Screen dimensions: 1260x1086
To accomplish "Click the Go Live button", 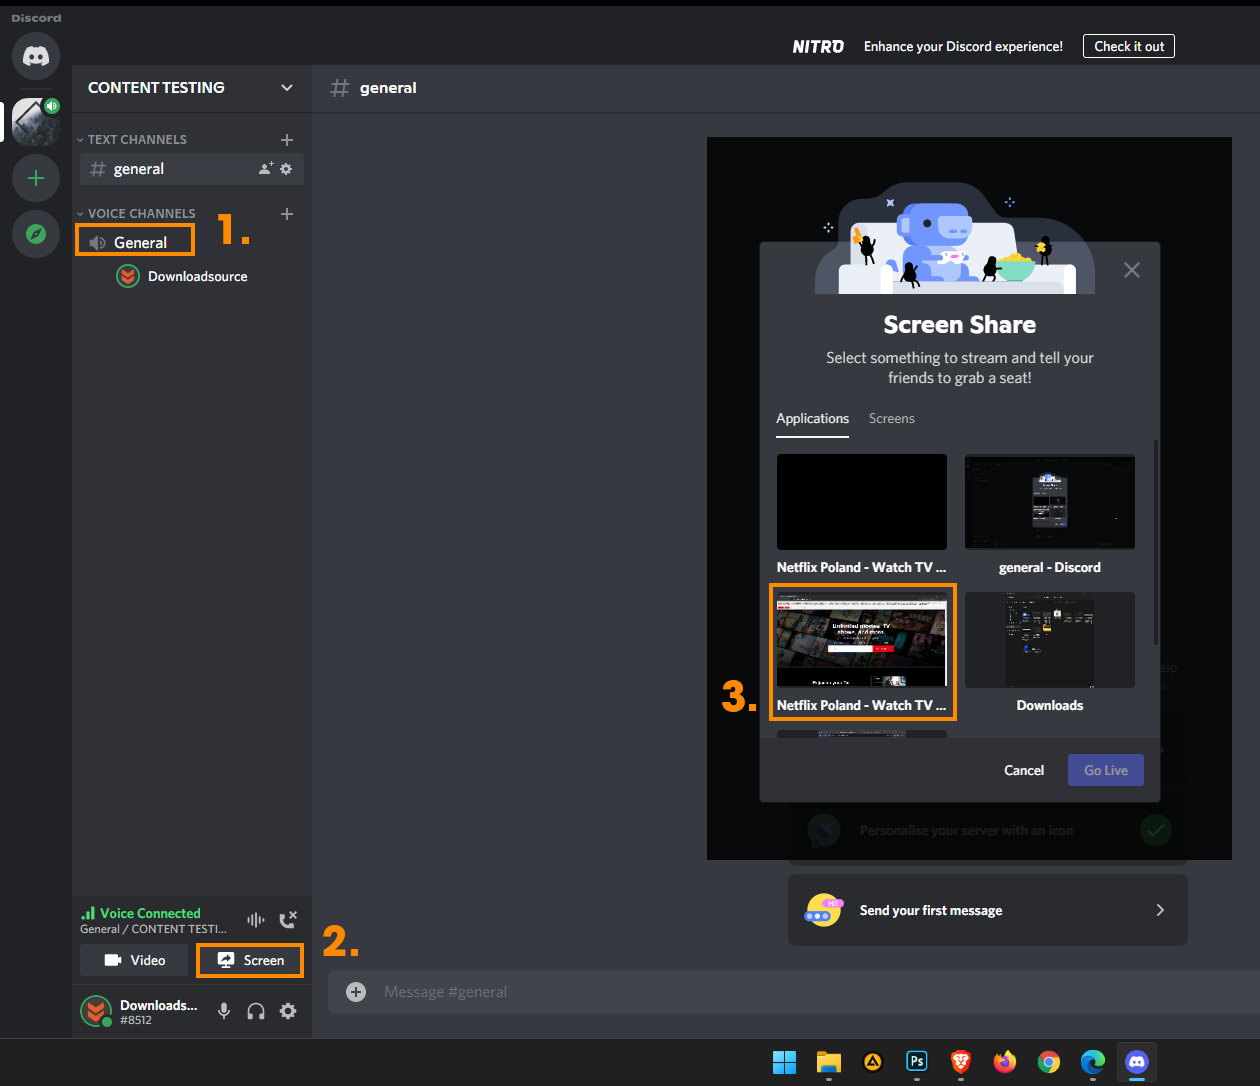I will click(1106, 770).
